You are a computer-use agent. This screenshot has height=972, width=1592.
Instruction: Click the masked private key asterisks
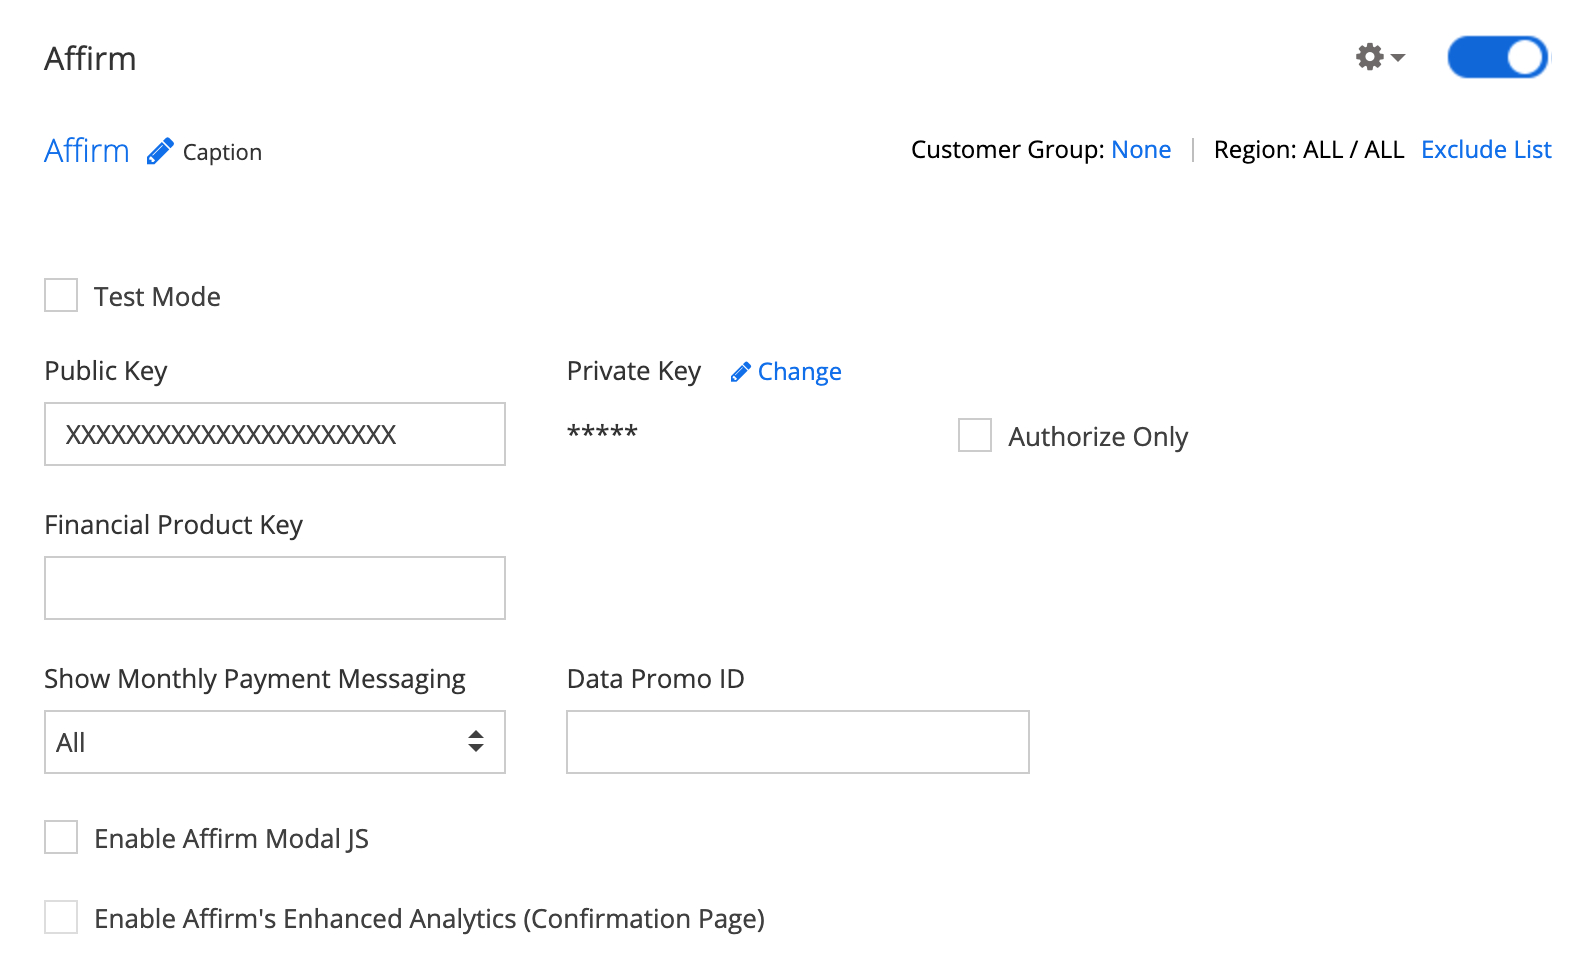point(602,434)
